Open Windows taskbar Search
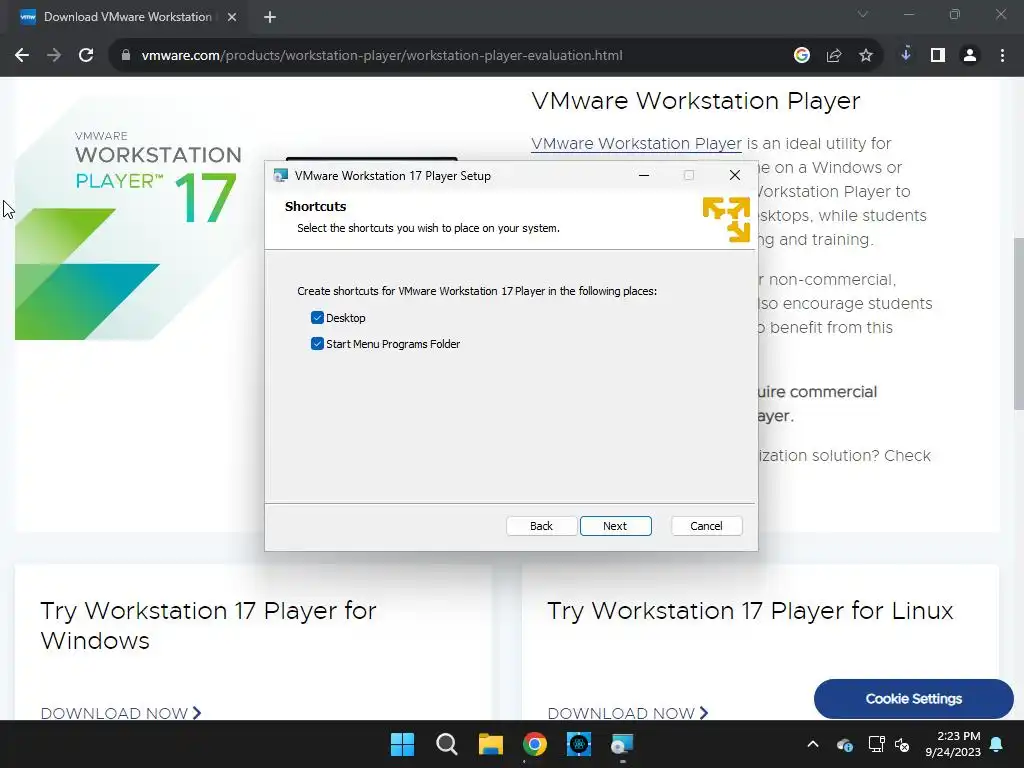This screenshot has height=768, width=1024. click(447, 744)
